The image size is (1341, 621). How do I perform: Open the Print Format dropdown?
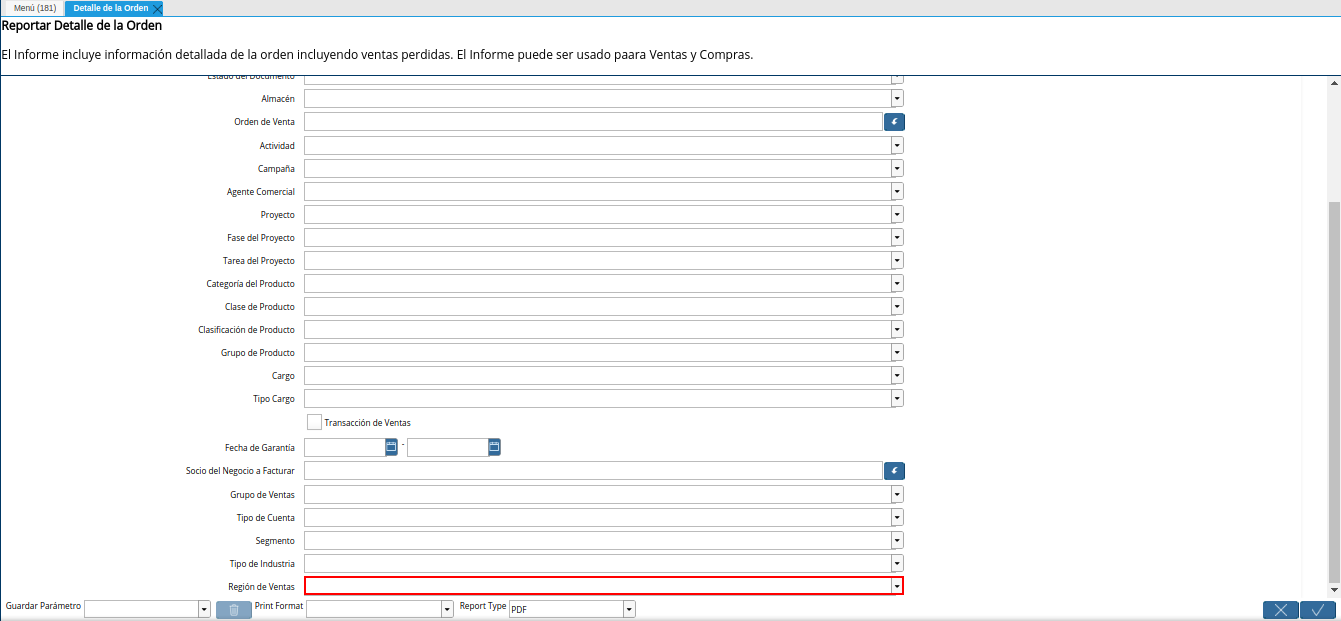point(447,609)
